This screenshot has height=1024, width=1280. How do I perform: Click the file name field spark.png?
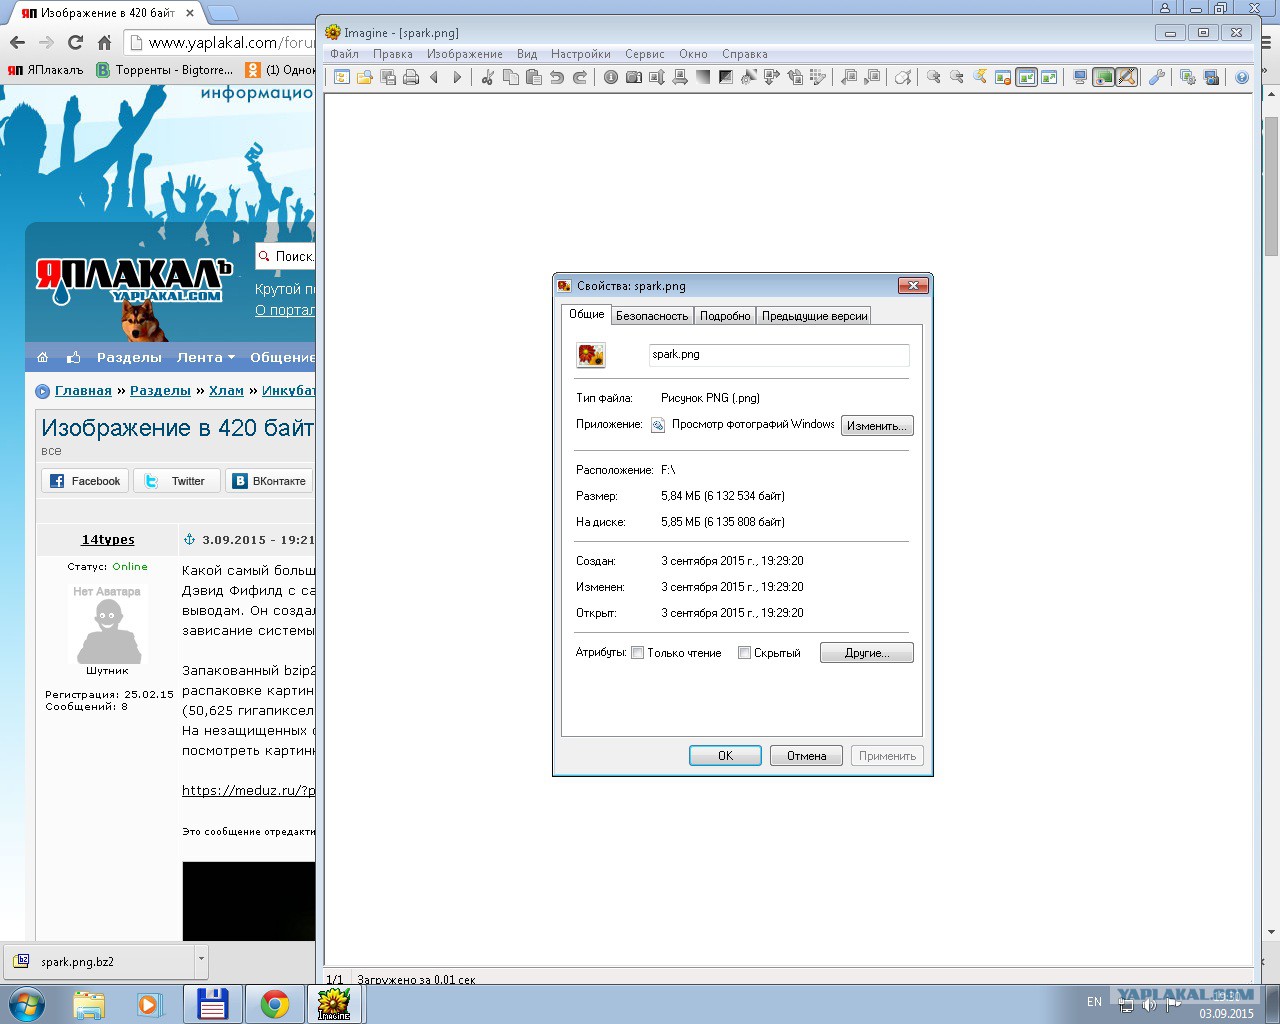tap(779, 355)
